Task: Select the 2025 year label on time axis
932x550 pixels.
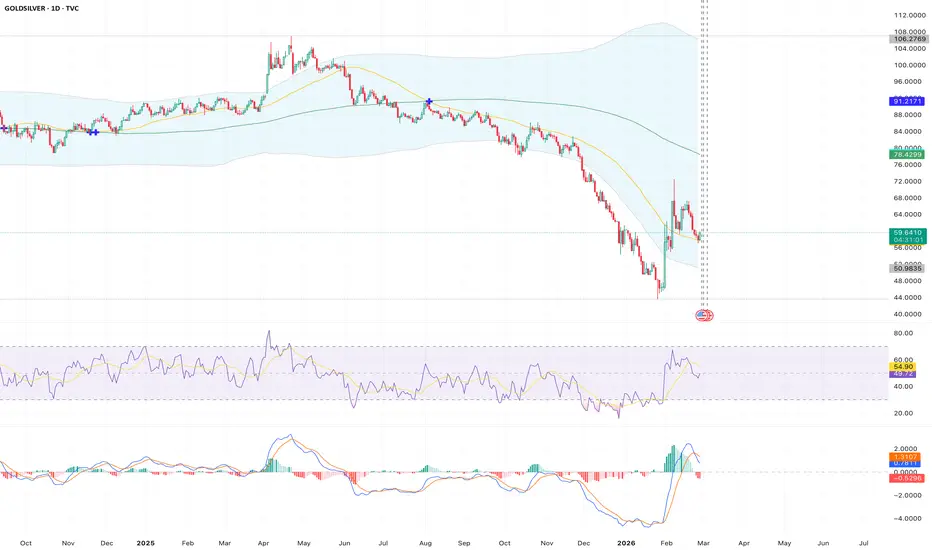Action: click(145, 543)
